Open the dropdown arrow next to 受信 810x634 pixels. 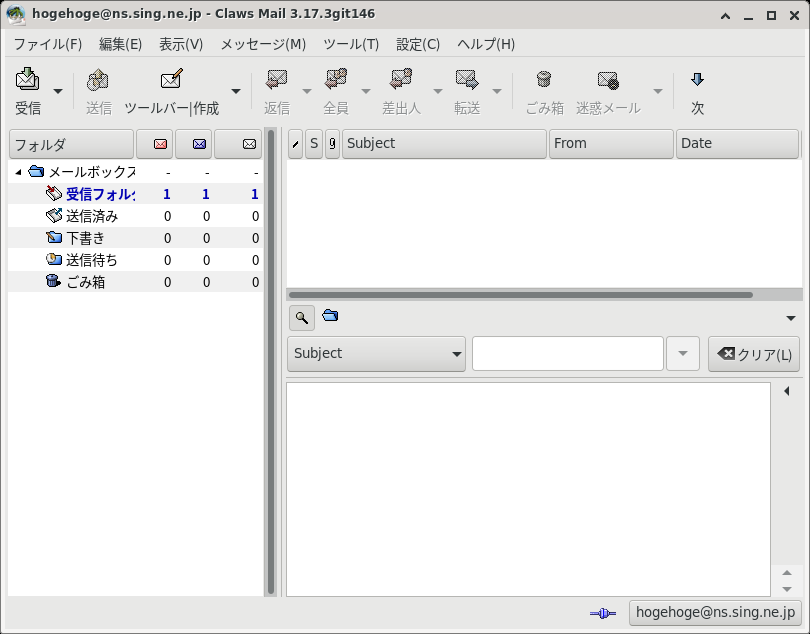click(58, 91)
